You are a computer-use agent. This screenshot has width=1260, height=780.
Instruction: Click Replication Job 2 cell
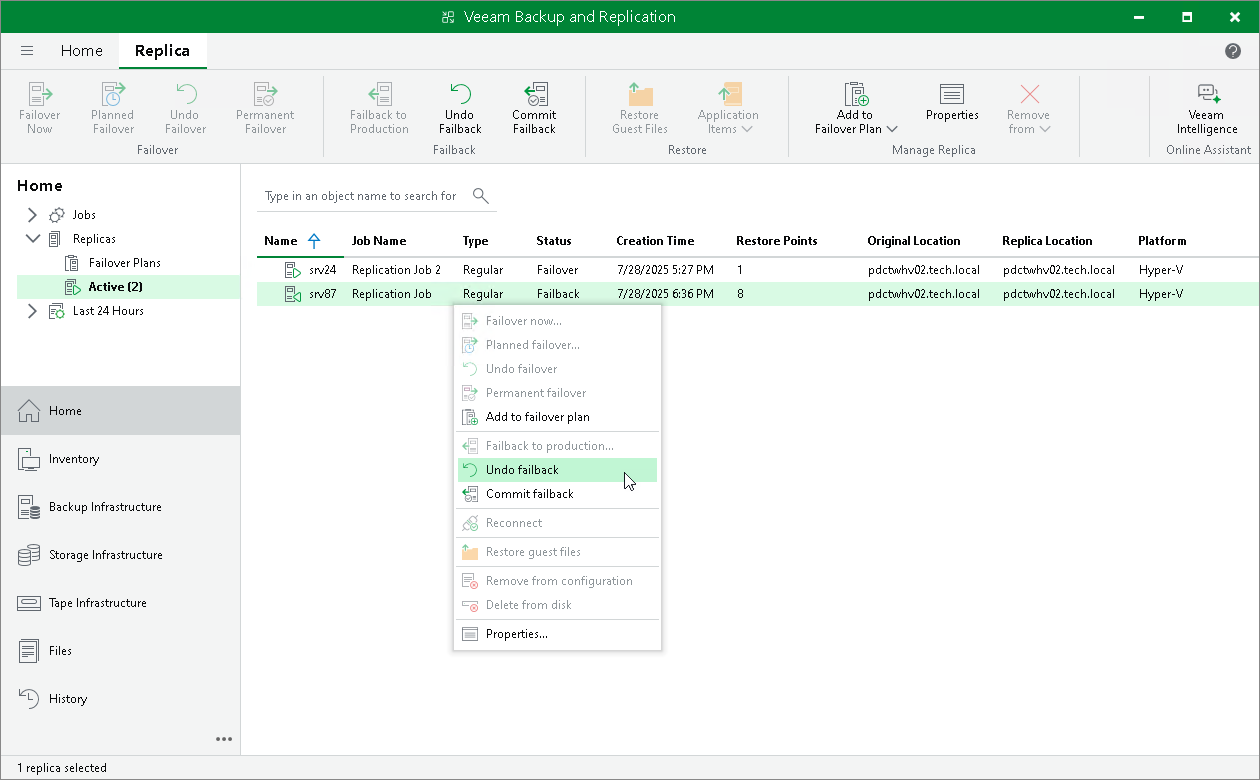tap(396, 270)
